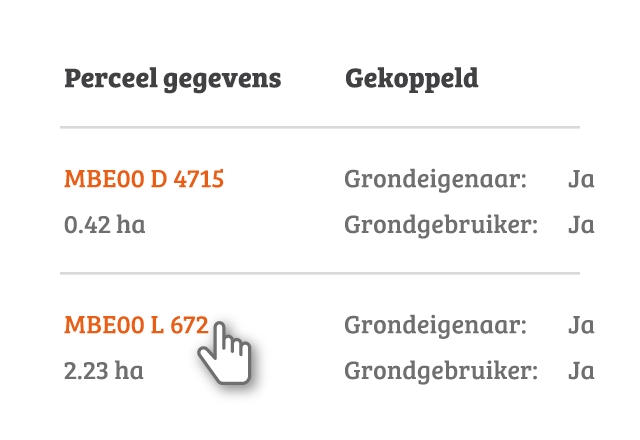Click Ja next to Grondgebruiker for L 672
This screenshot has width=640, height=440.
581,371
